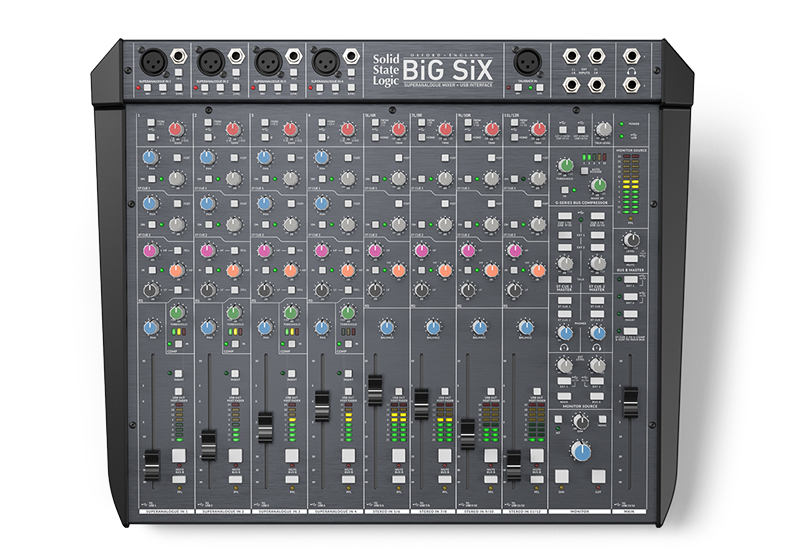This screenshot has width=800, height=560.
Task: Click the Stereo In 5/6 fader cap
Action: click(375, 390)
